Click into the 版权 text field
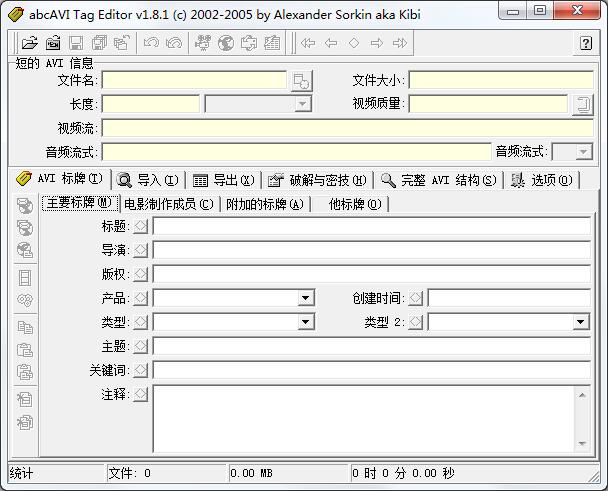Screen dimensions: 608x491 [x=371, y=274]
